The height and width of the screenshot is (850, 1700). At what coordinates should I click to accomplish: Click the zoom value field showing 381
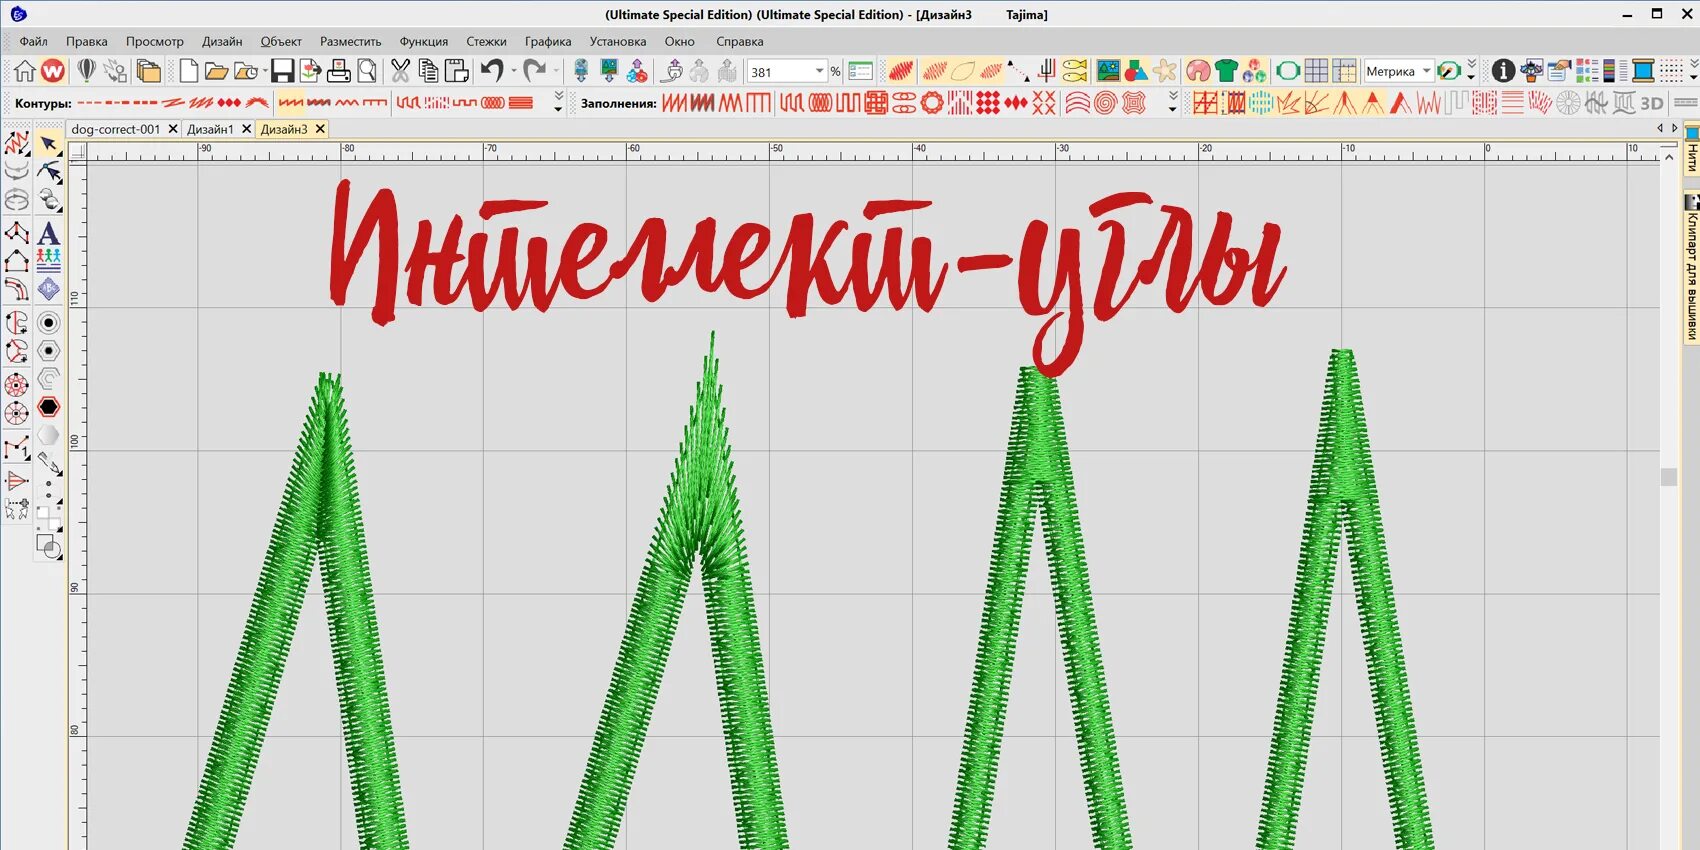(x=780, y=72)
